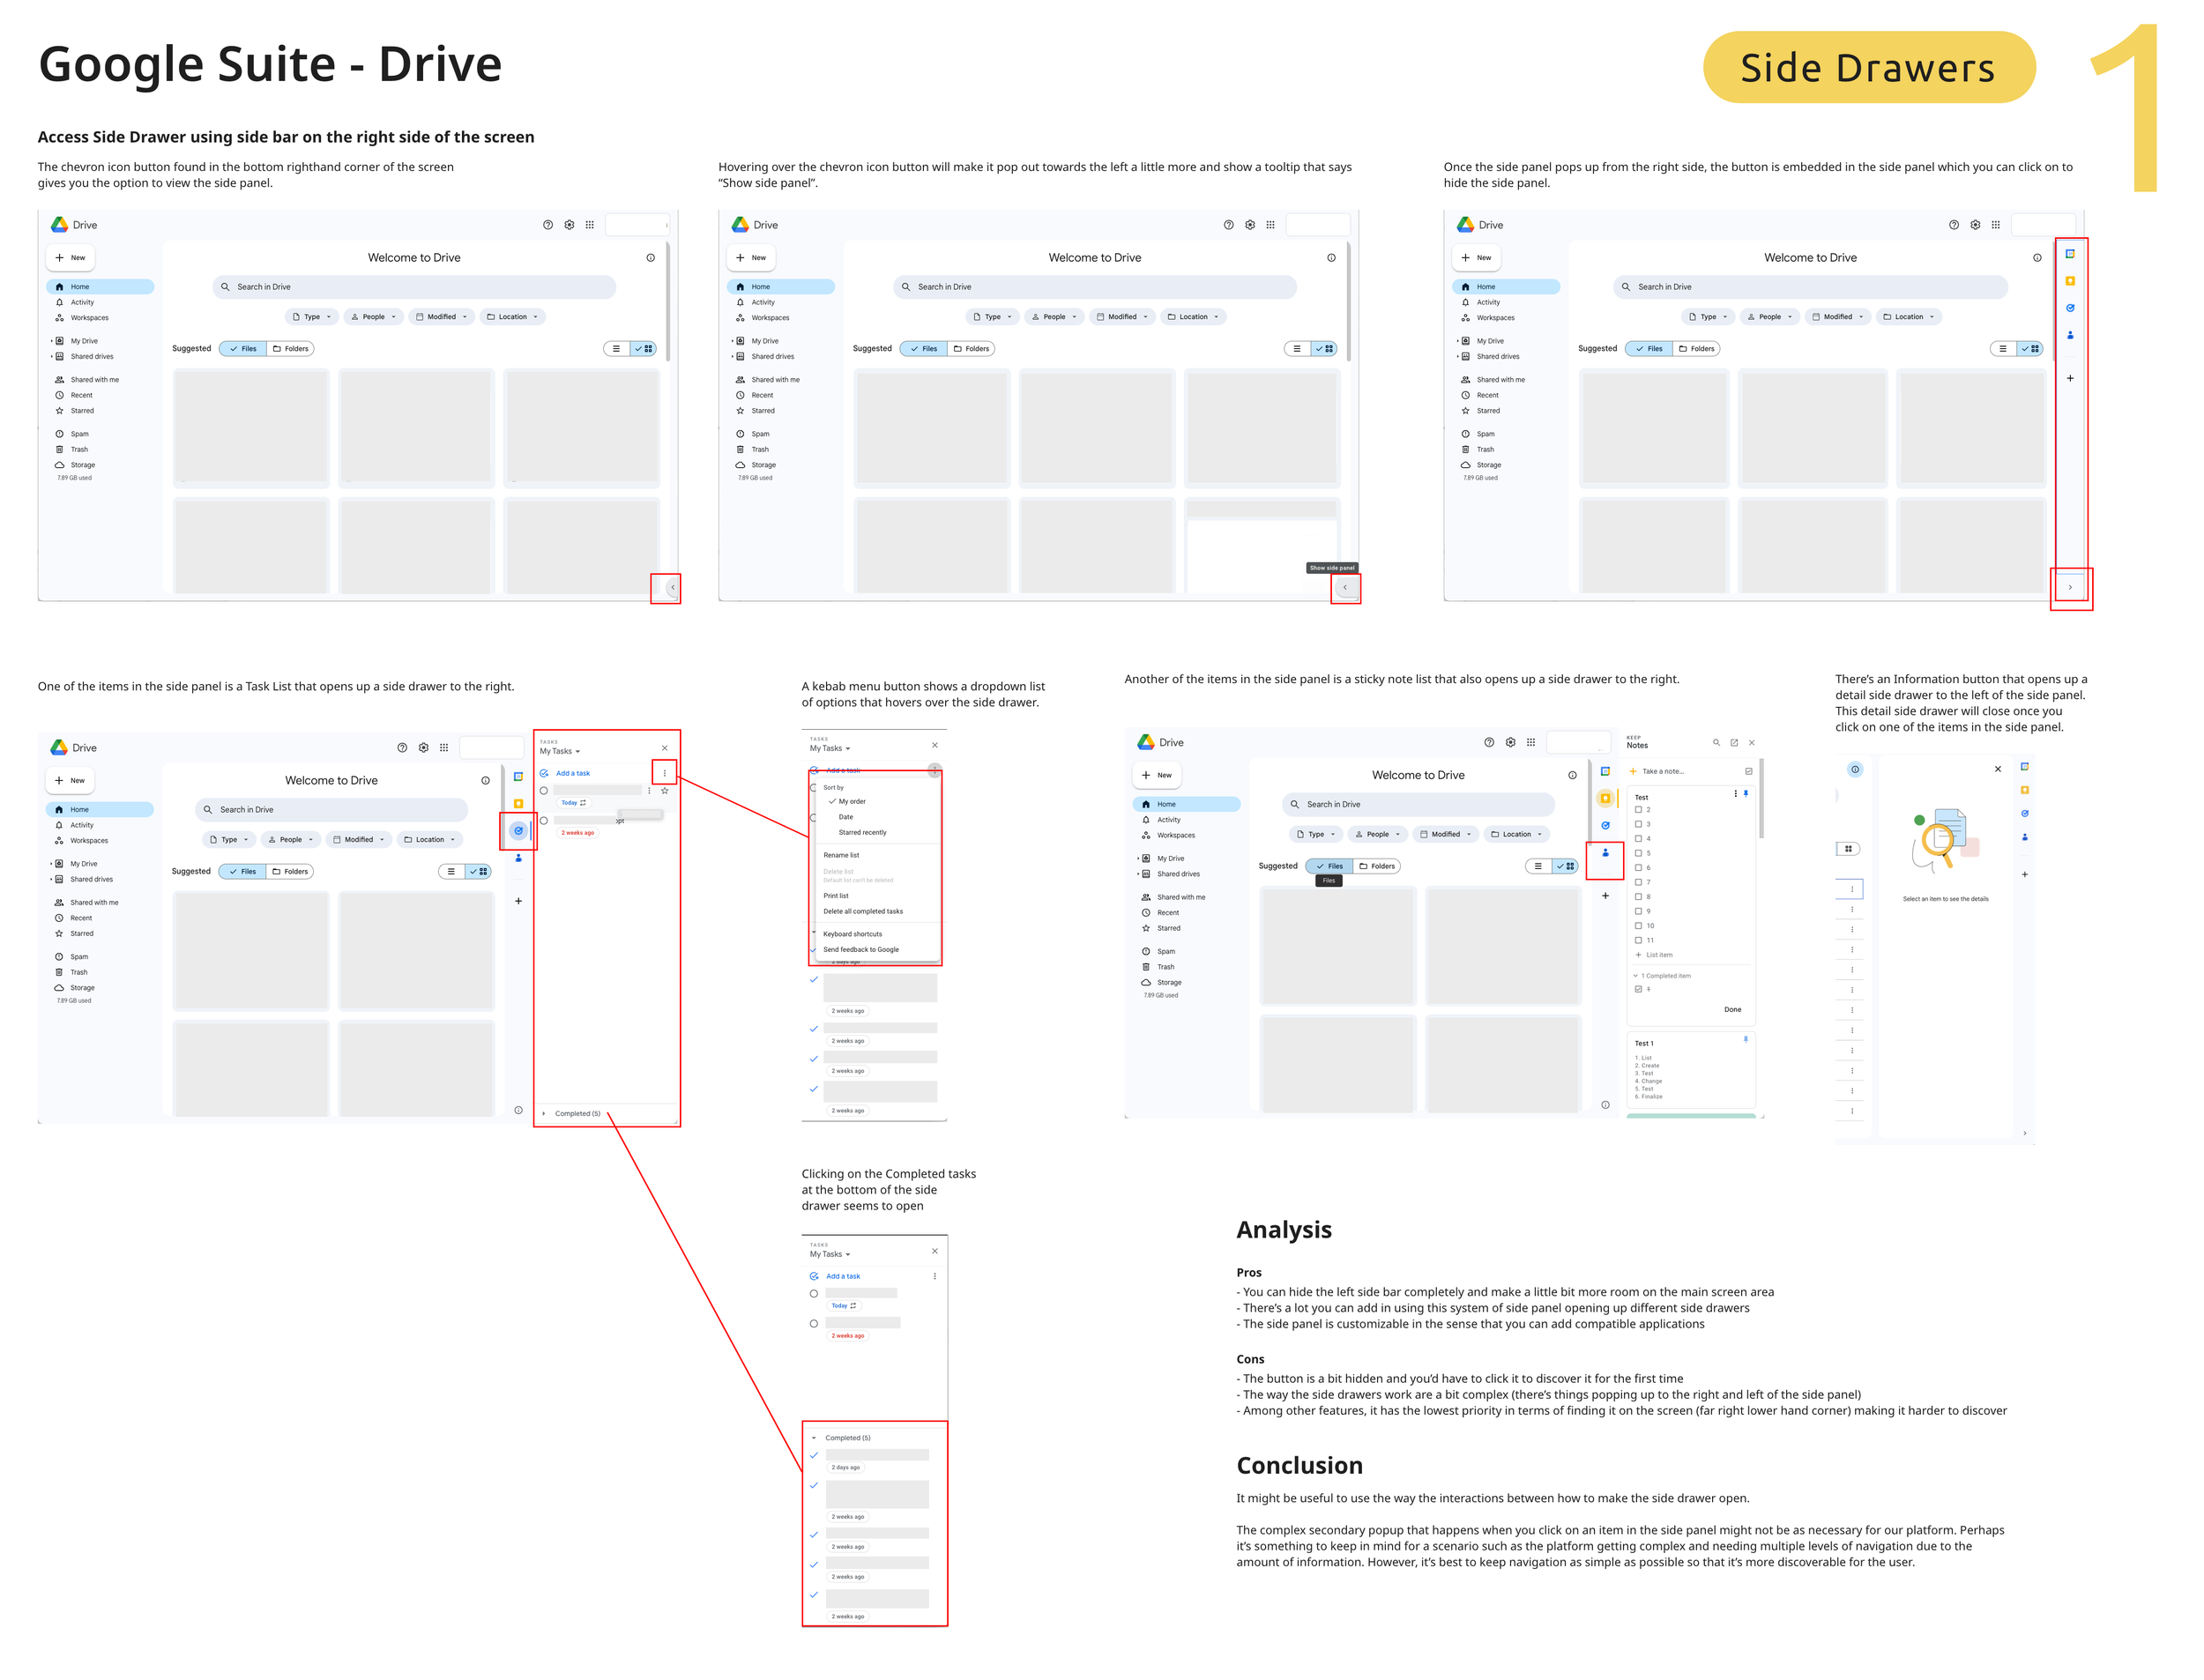Choose Date under Sort by
Screen dimensions: 2204x1680
click(846, 817)
